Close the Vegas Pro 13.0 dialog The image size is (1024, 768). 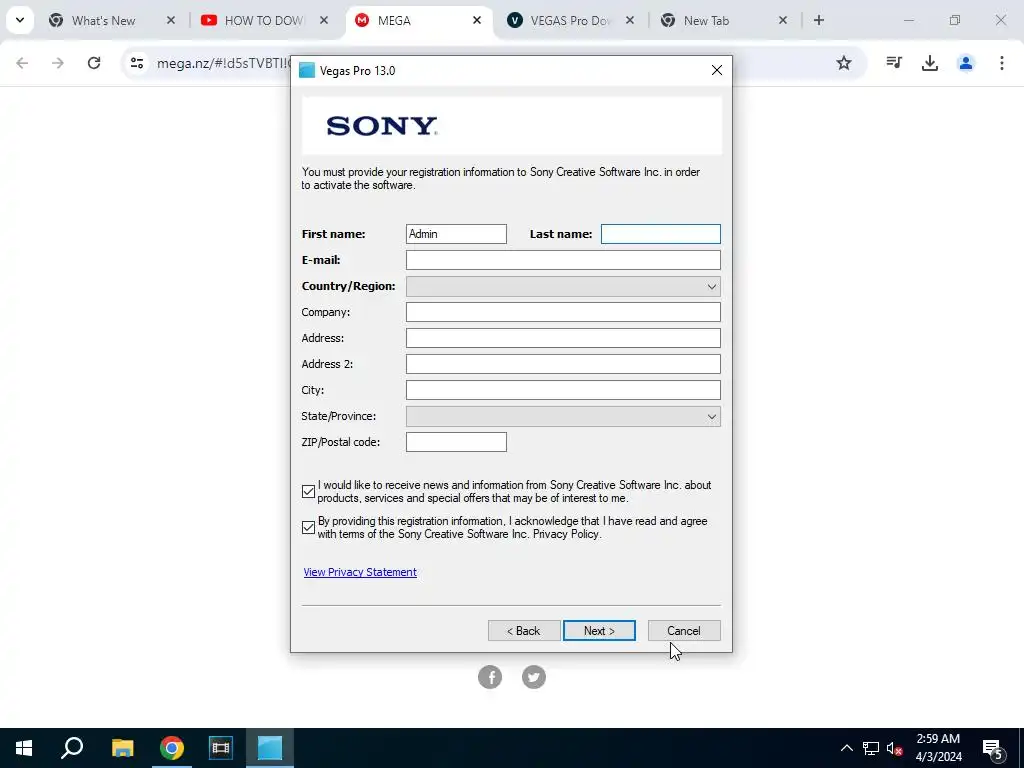coord(716,71)
